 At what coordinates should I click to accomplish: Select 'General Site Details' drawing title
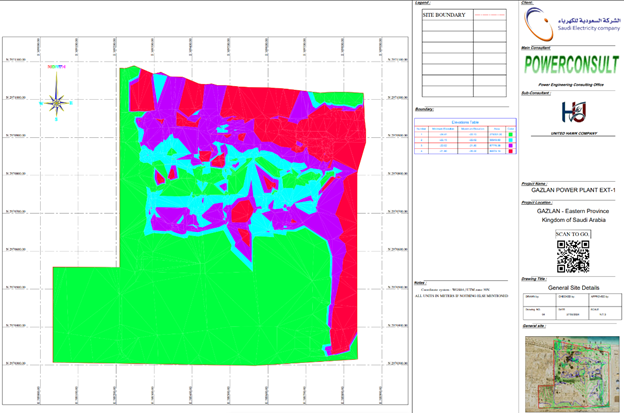[573, 288]
